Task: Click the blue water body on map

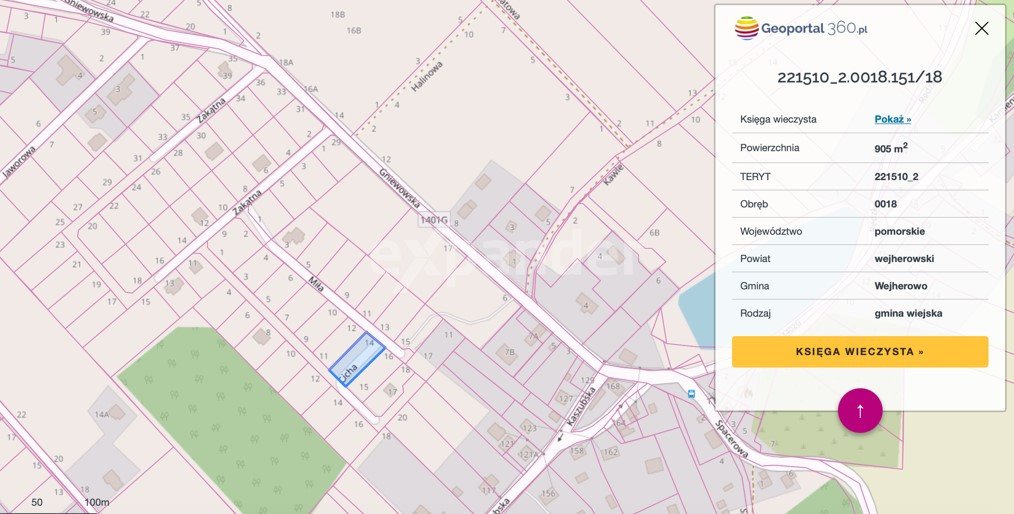Action: pyautogui.click(x=698, y=305)
